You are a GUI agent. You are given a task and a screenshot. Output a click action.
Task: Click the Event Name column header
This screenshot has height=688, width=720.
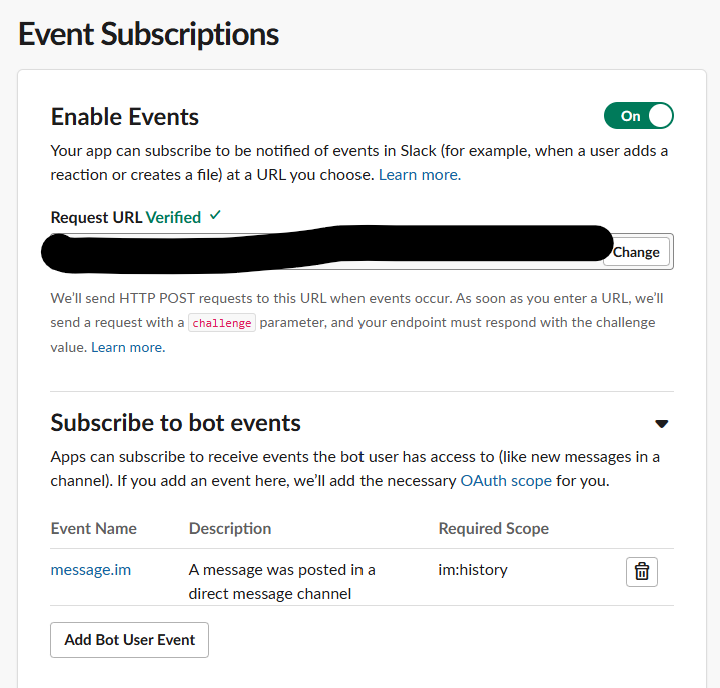(x=94, y=529)
